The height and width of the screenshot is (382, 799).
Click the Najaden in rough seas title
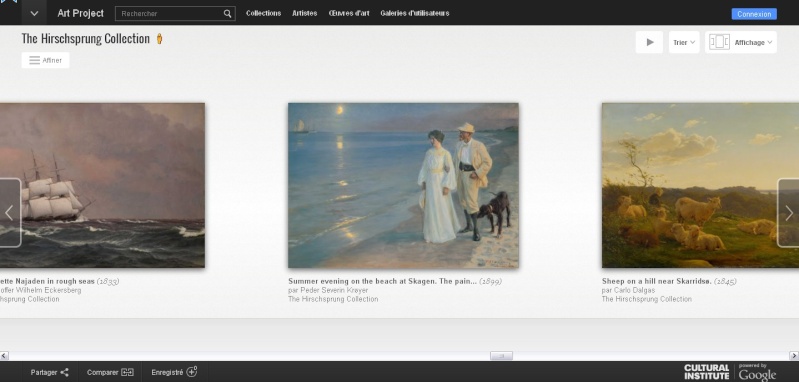(47, 281)
